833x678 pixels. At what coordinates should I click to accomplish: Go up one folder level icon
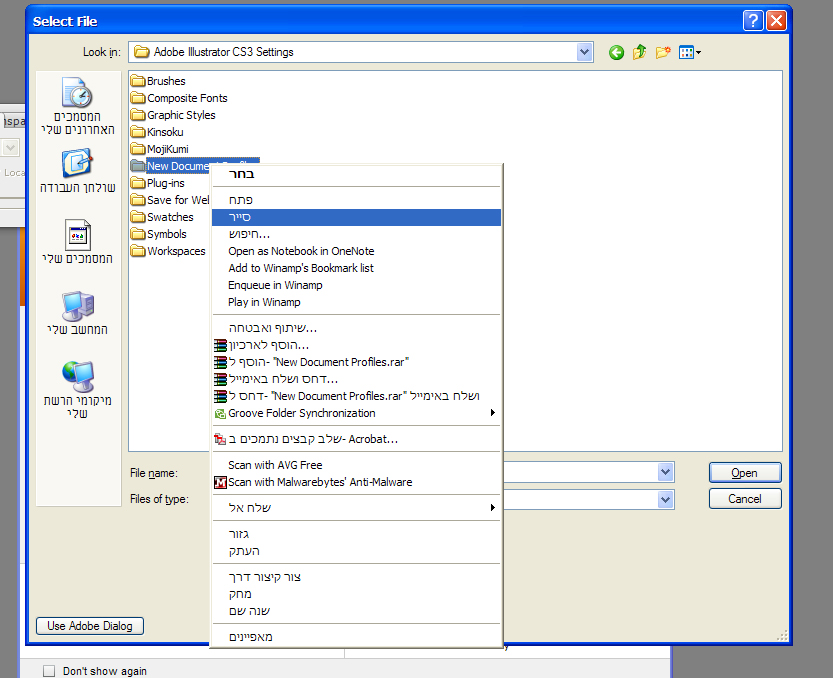[640, 52]
